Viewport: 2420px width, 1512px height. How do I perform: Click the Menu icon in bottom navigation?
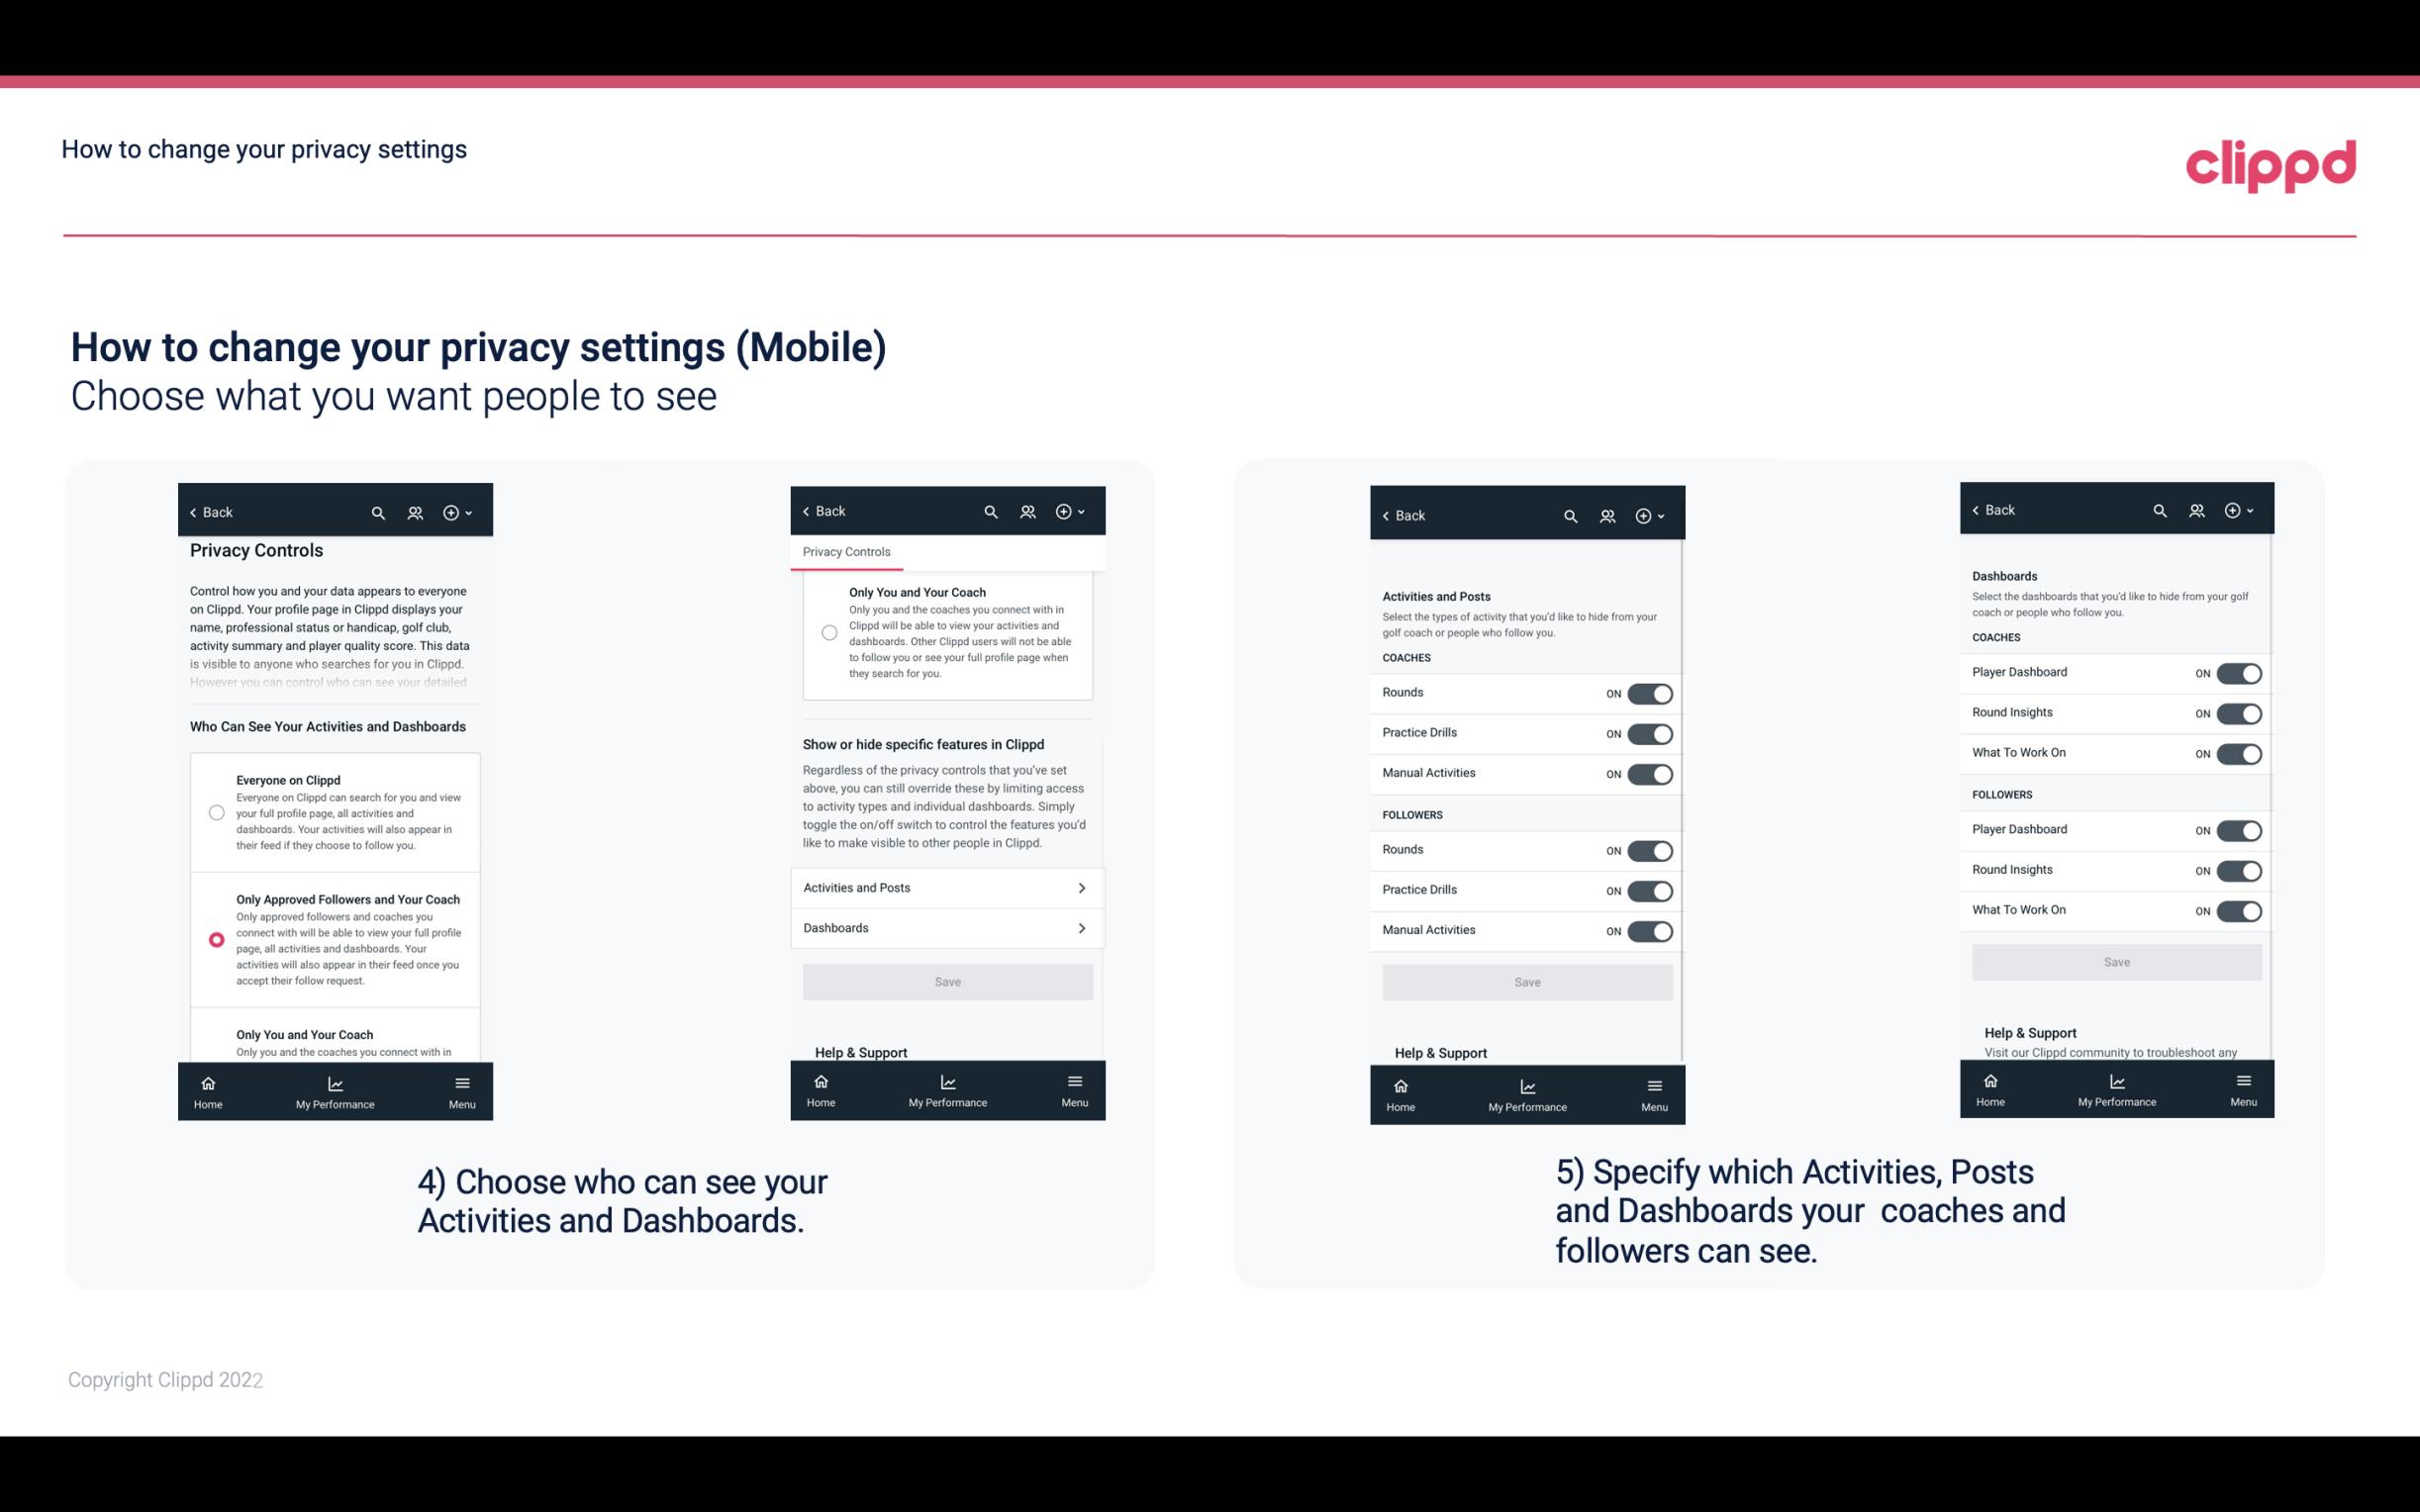[460, 1082]
